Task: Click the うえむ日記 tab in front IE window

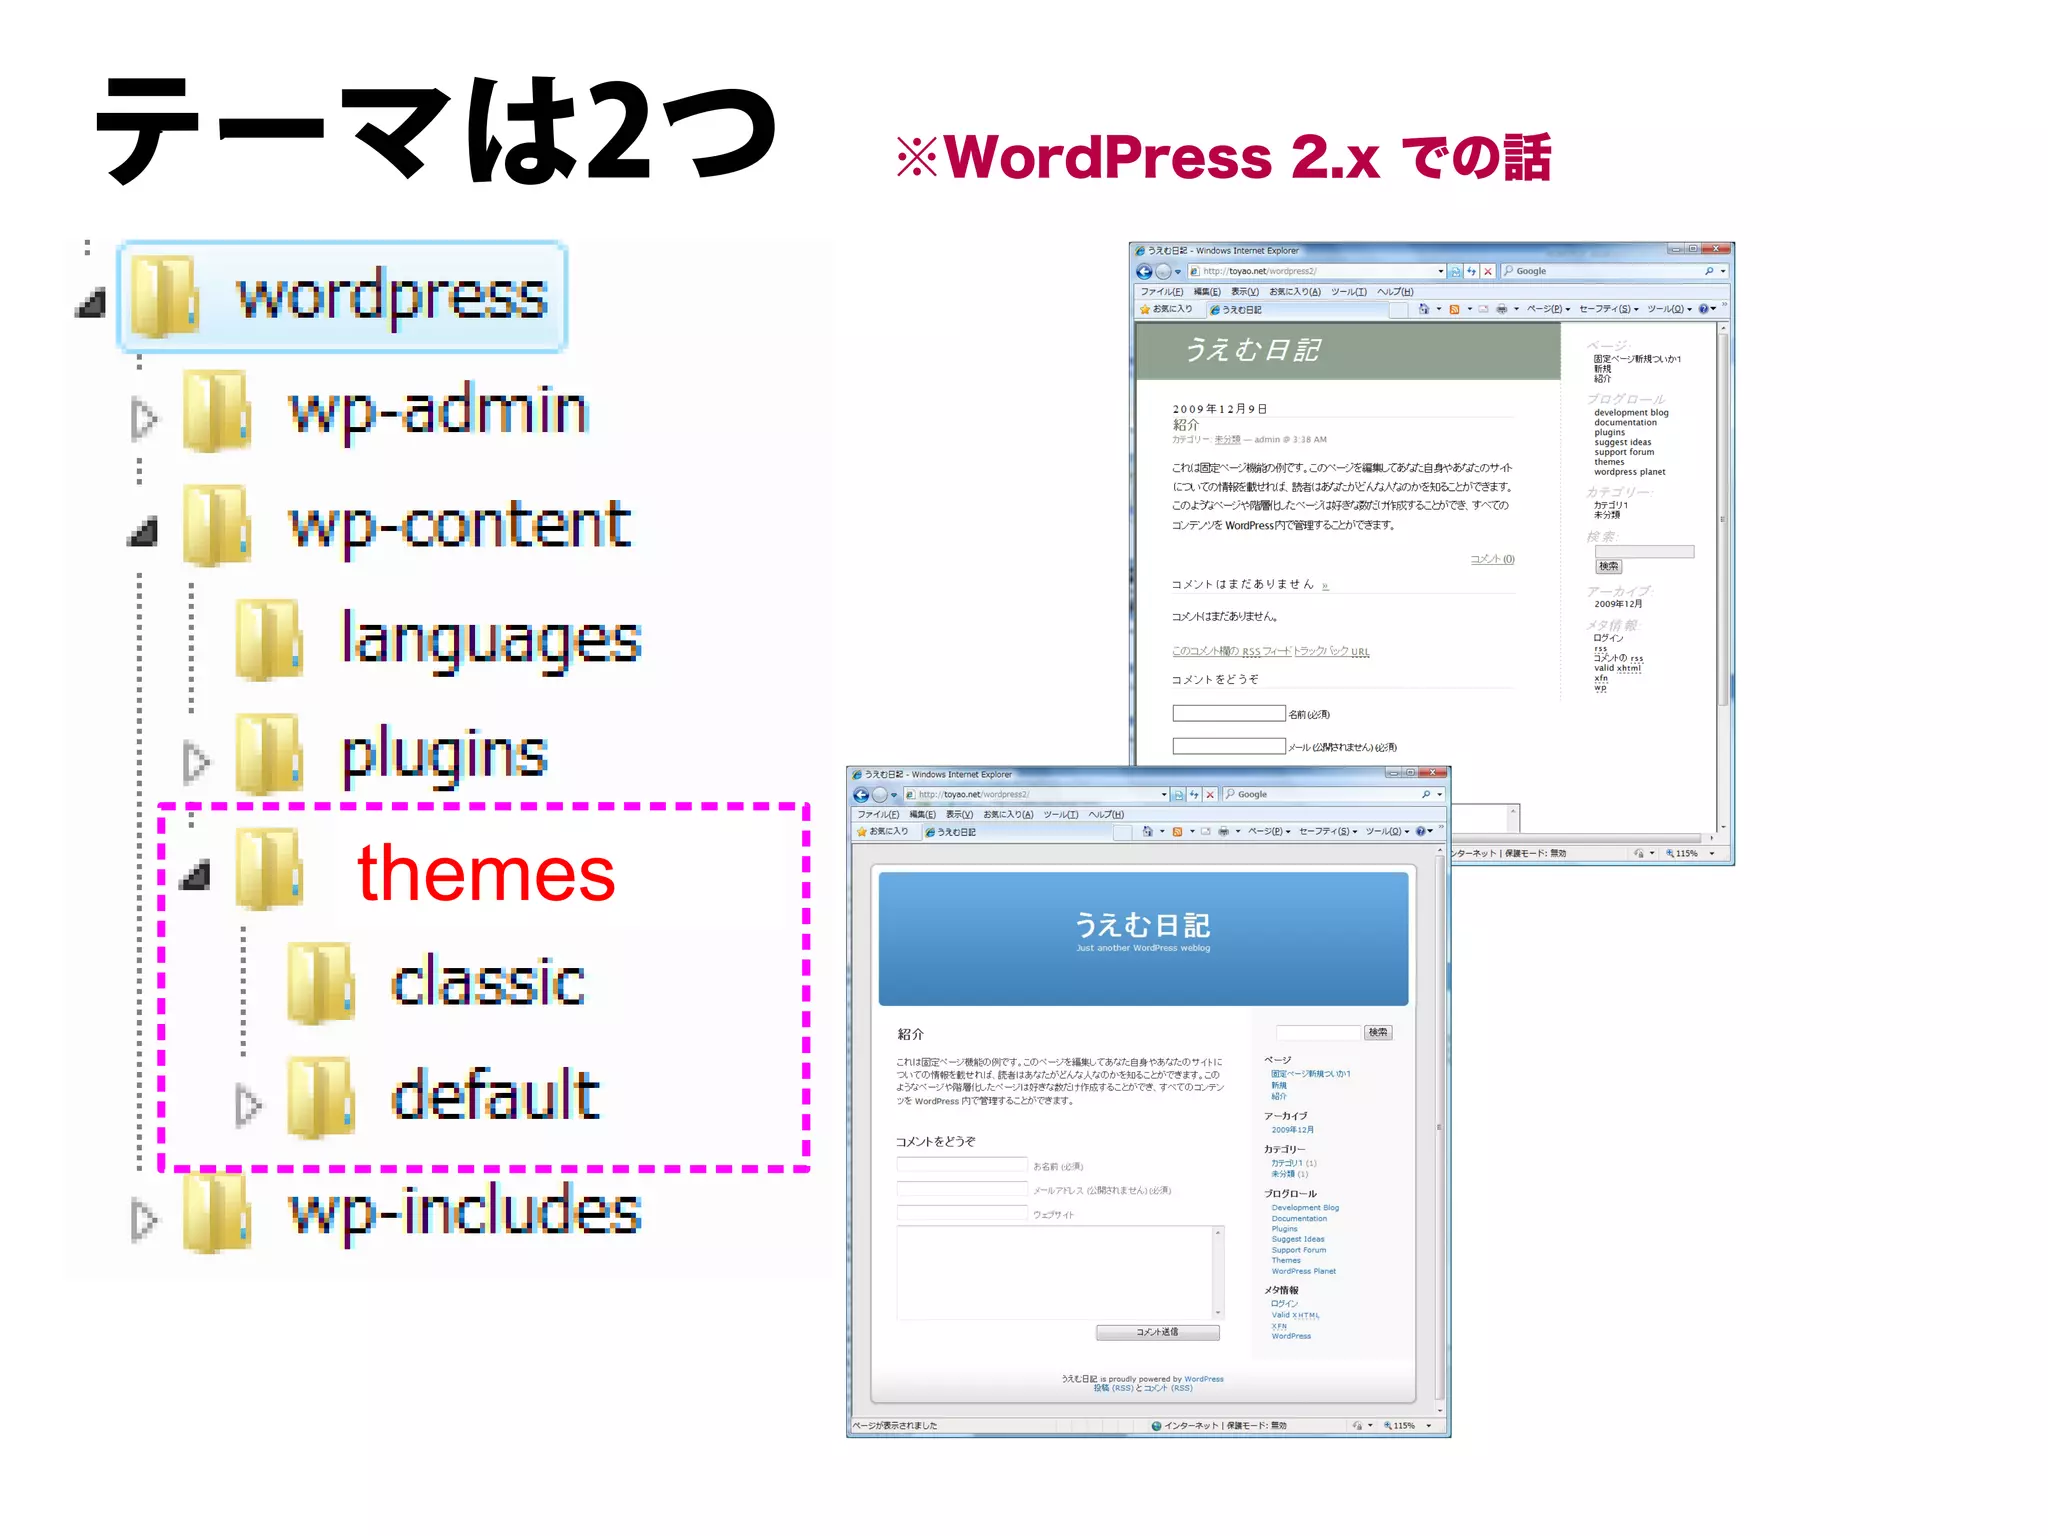Action: (1018, 832)
